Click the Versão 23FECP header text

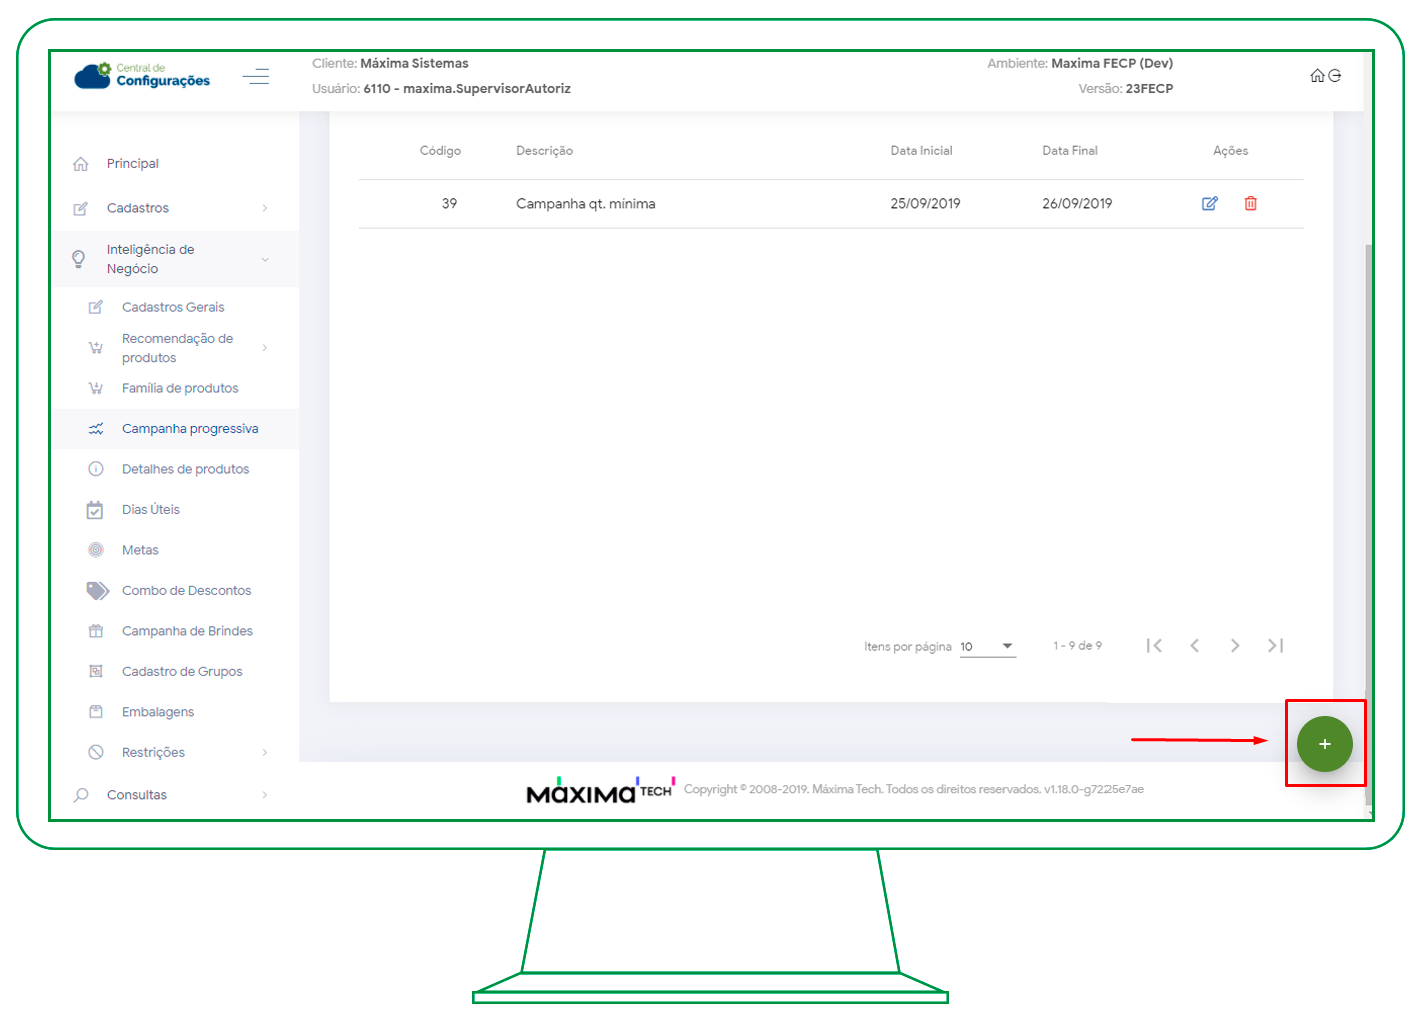pyautogui.click(x=1126, y=89)
